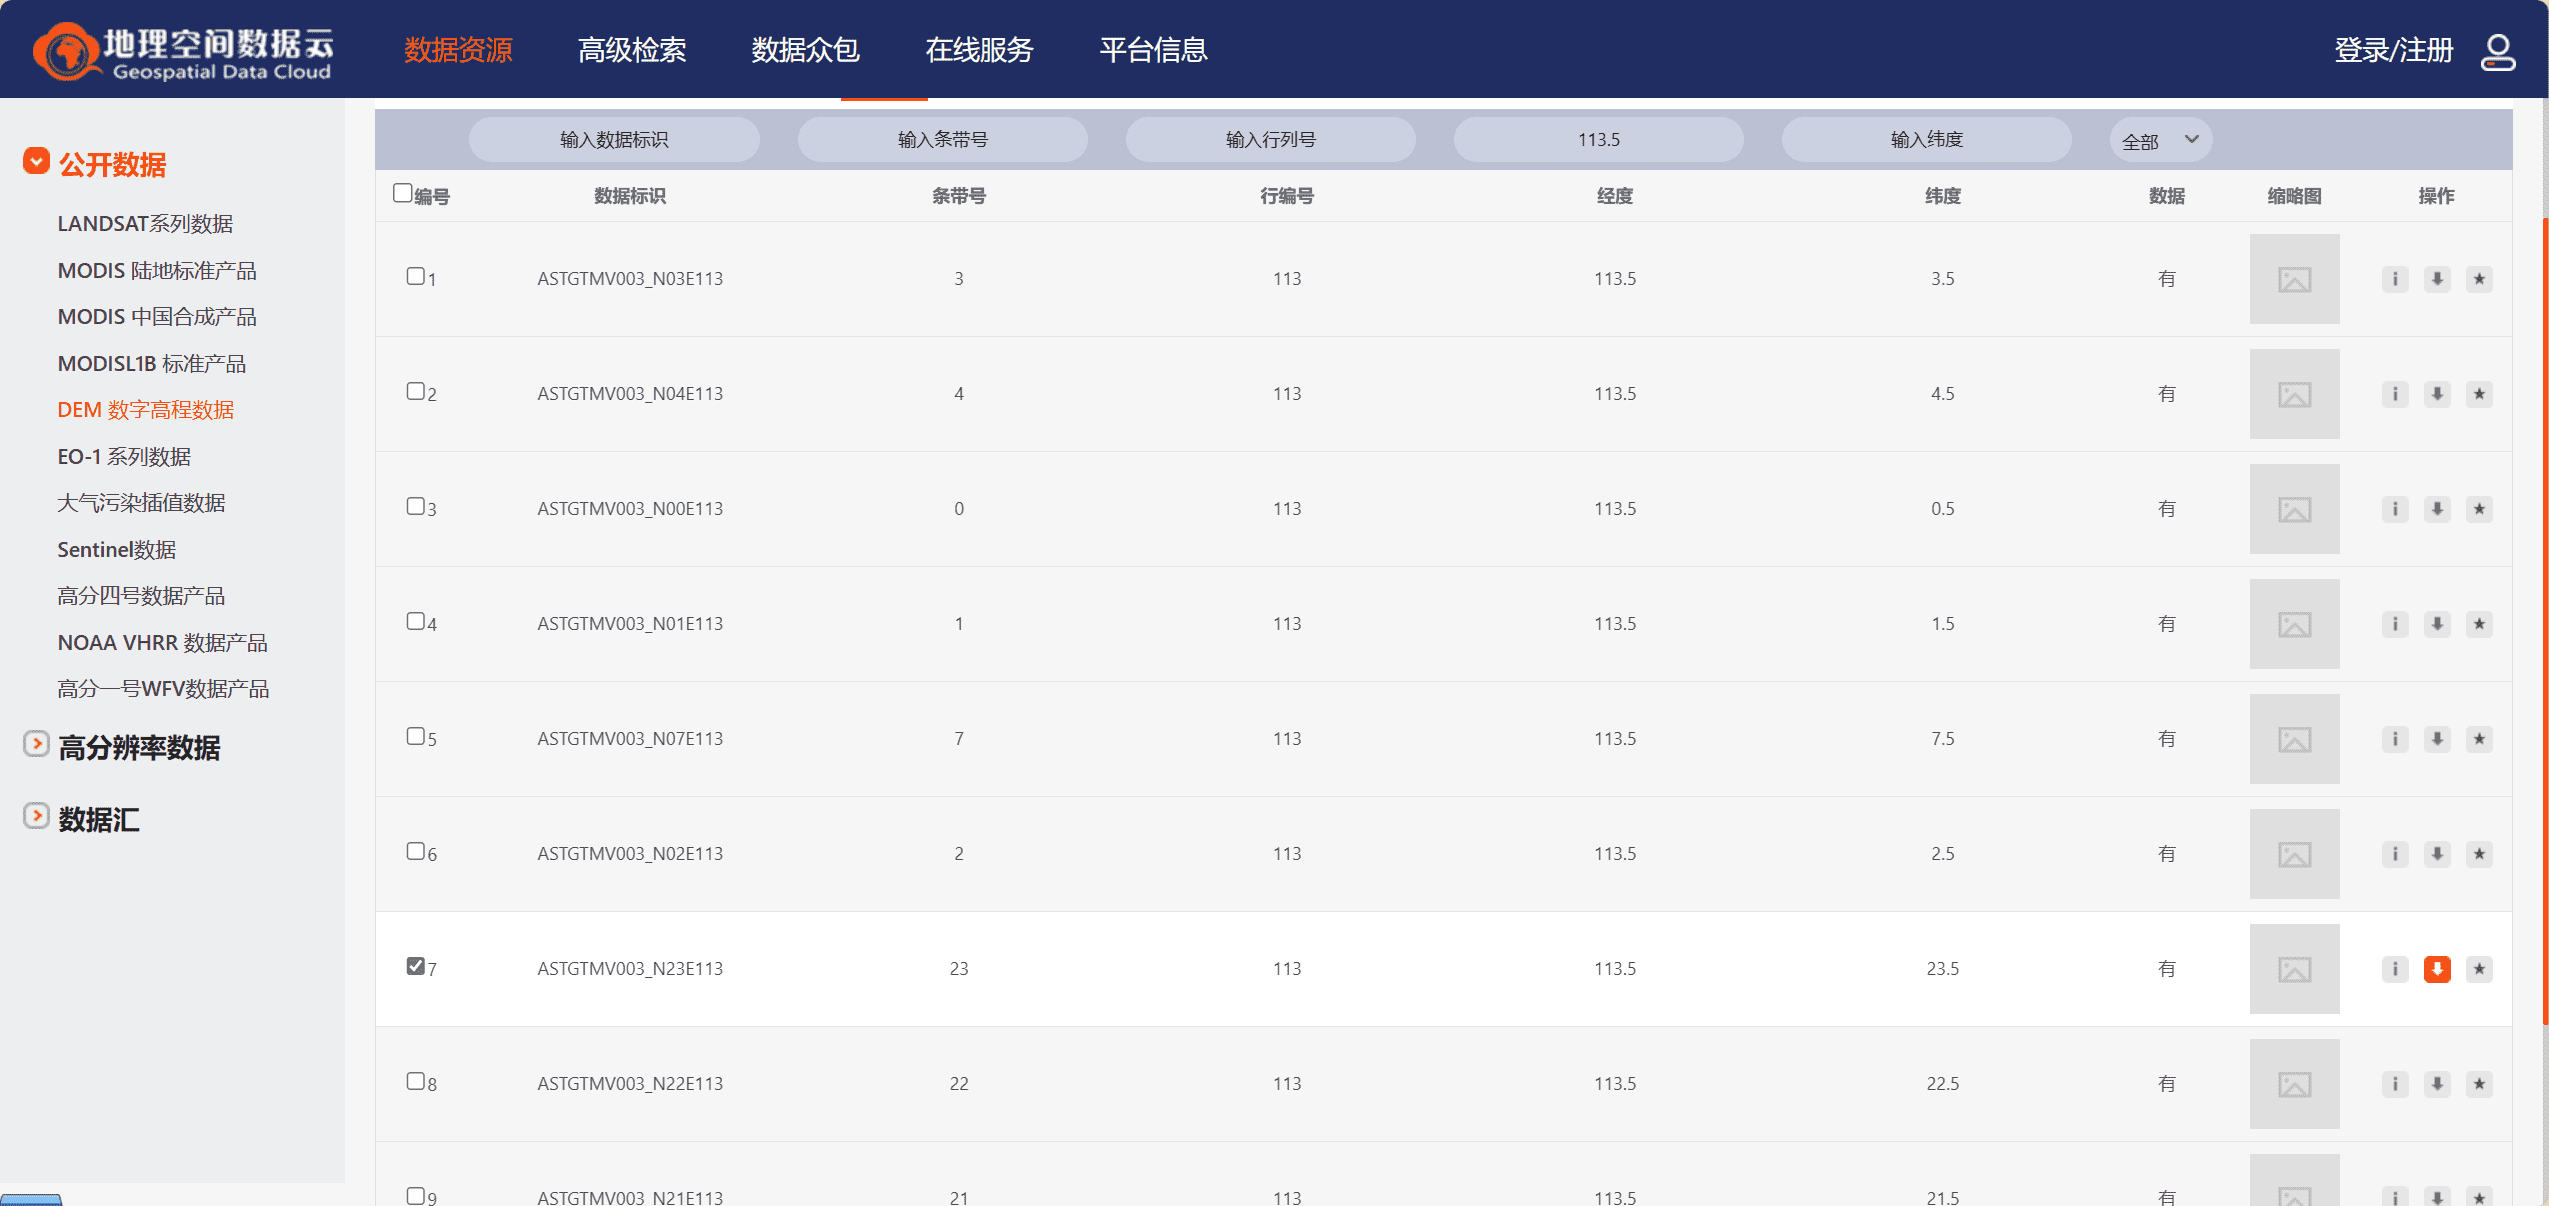Download ASTGTMV003_N03E113 with the arrow icon
This screenshot has height=1206, width=2549.
(x=2437, y=279)
